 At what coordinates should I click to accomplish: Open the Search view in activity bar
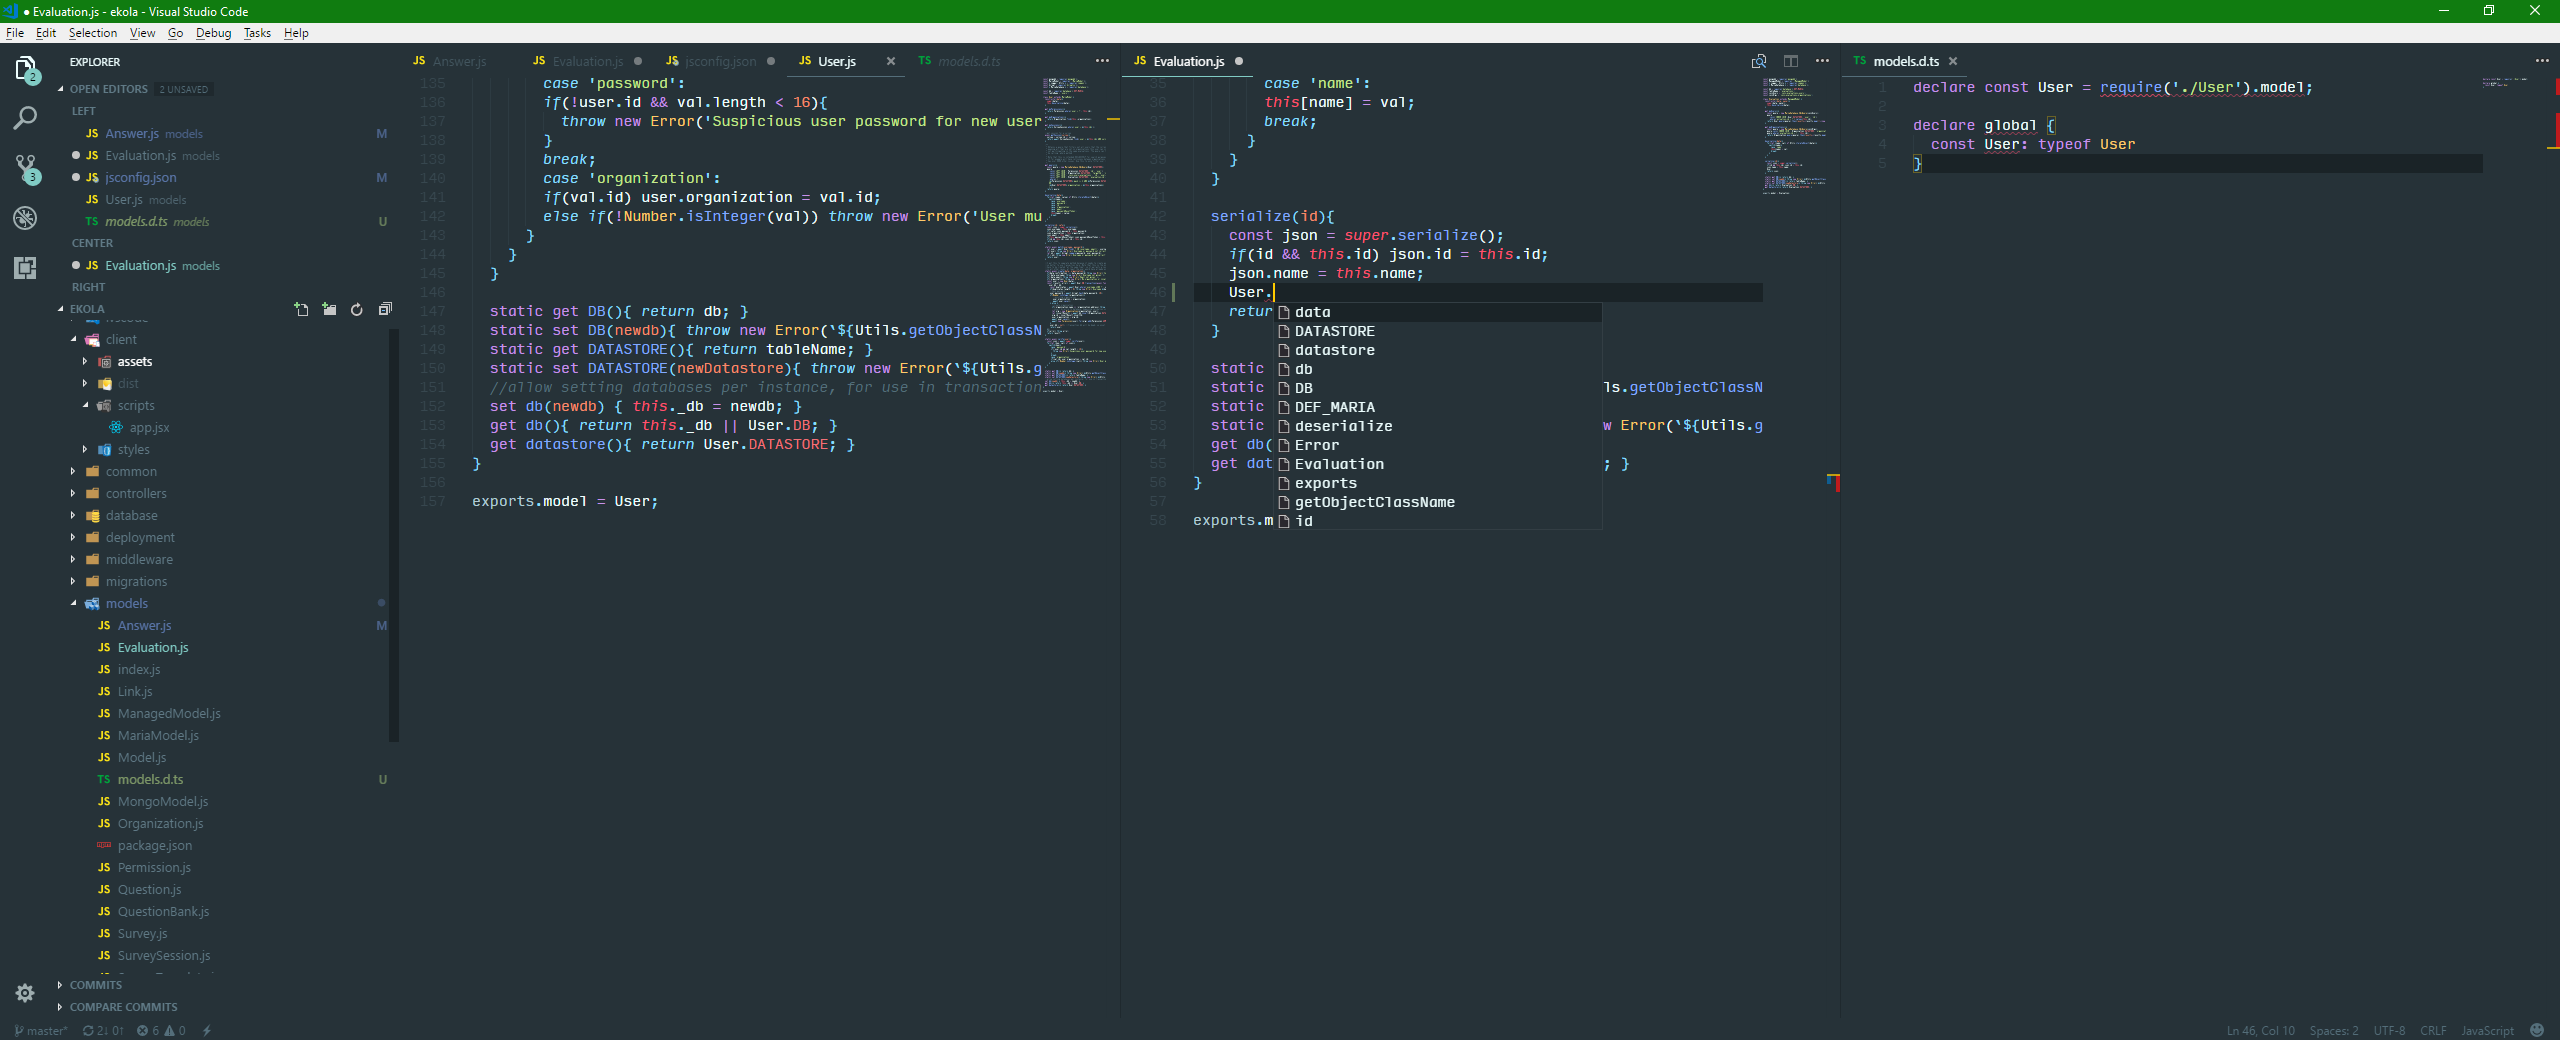tap(25, 117)
